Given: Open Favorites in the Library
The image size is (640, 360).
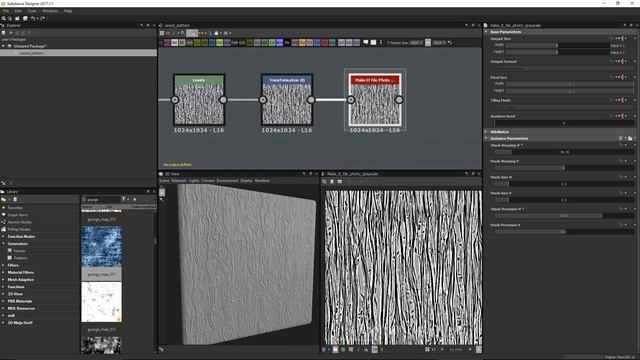Looking at the screenshot, I should point(15,208).
